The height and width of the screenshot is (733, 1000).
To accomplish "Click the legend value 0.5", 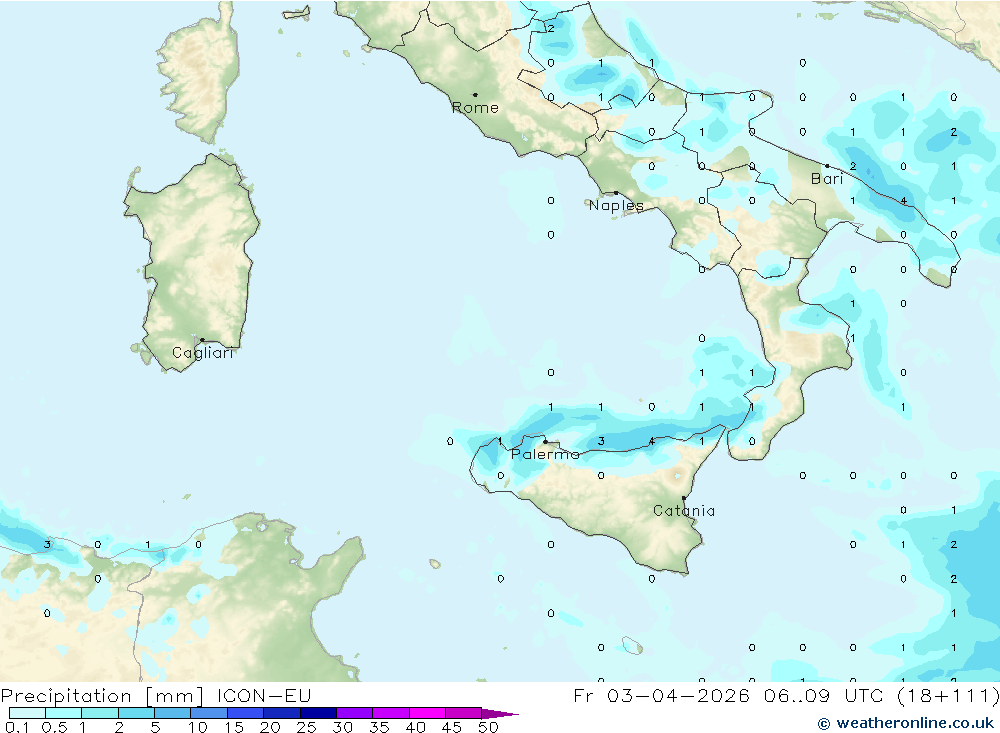I will point(55,727).
